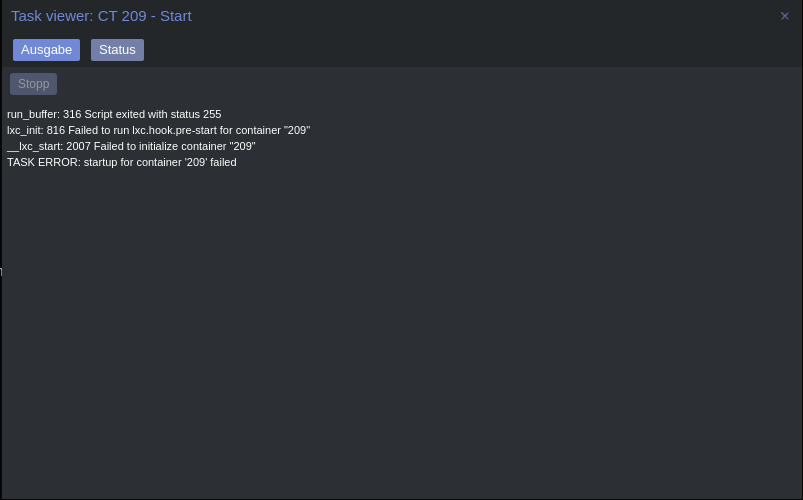Click the number '2007' in the log
The image size is (803, 500).
pyautogui.click(x=78, y=146)
